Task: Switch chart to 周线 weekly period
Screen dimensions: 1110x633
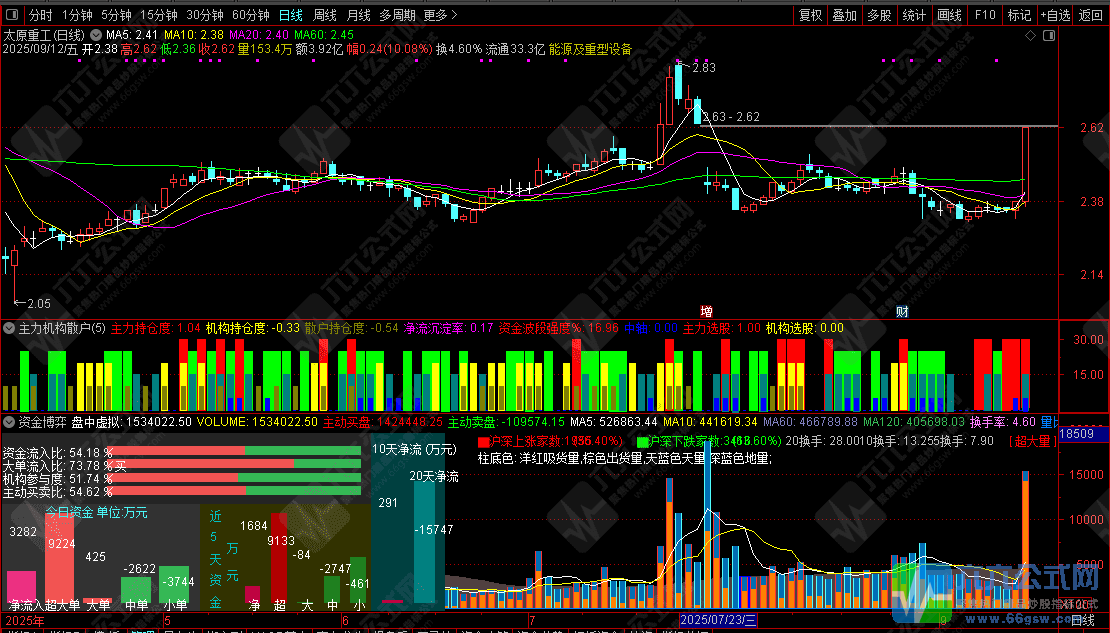Action: tap(324, 15)
